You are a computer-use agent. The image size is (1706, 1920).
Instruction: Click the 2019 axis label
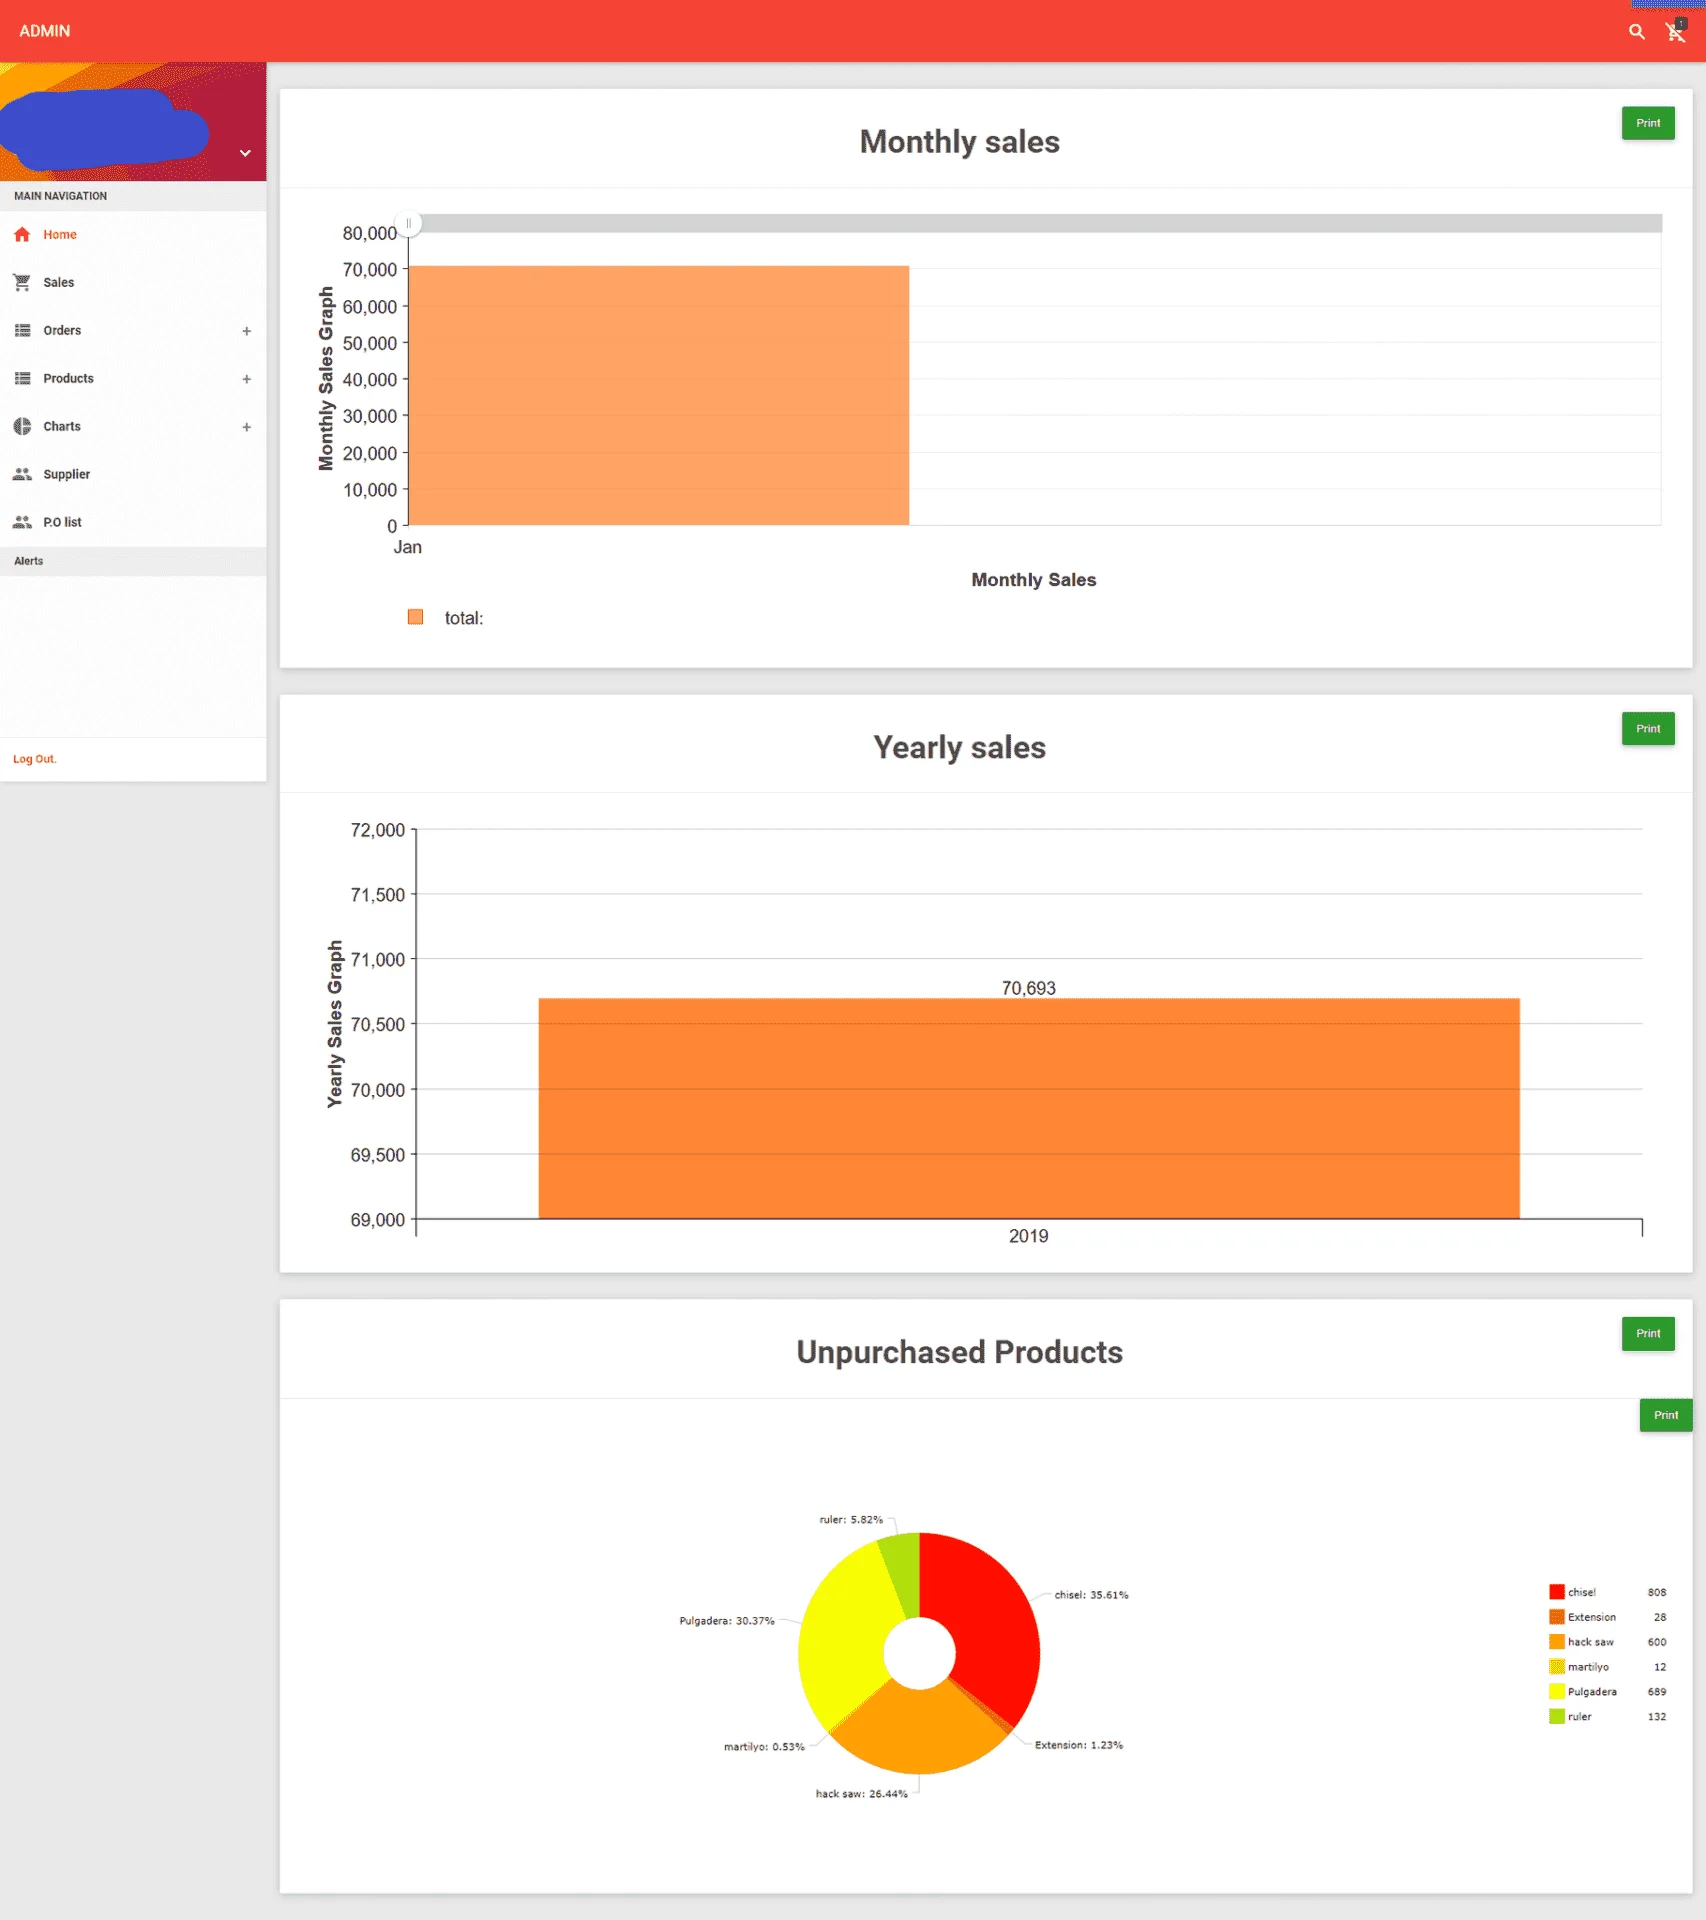pos(1029,1236)
